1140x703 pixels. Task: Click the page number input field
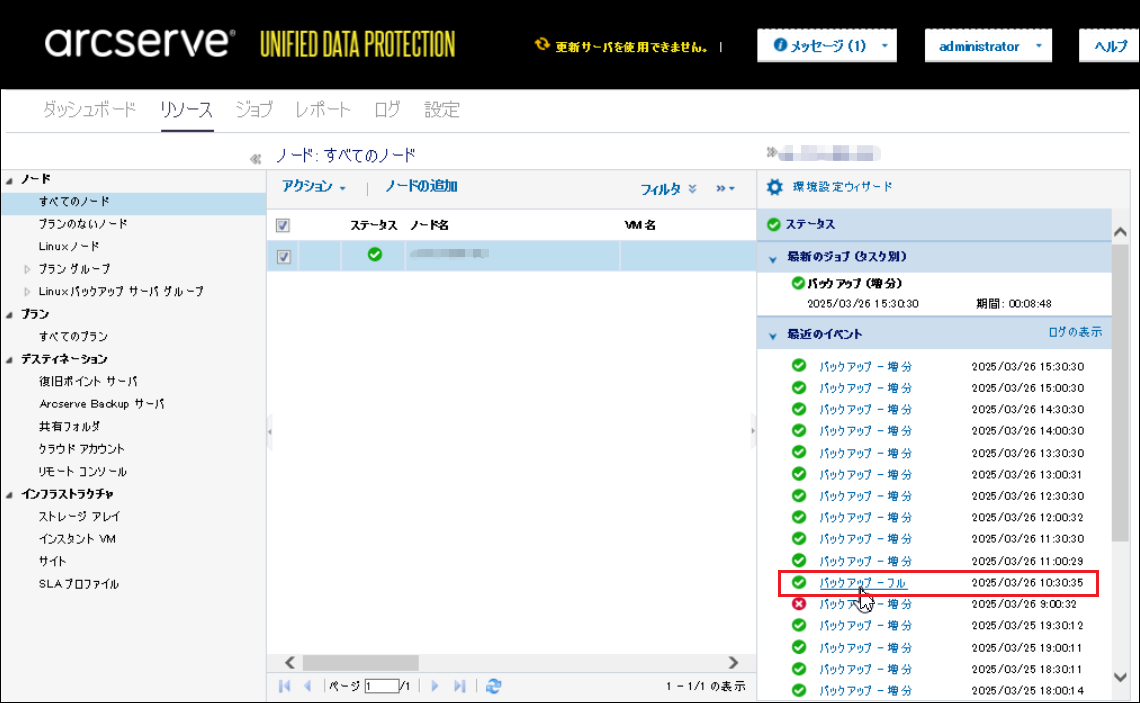382,686
